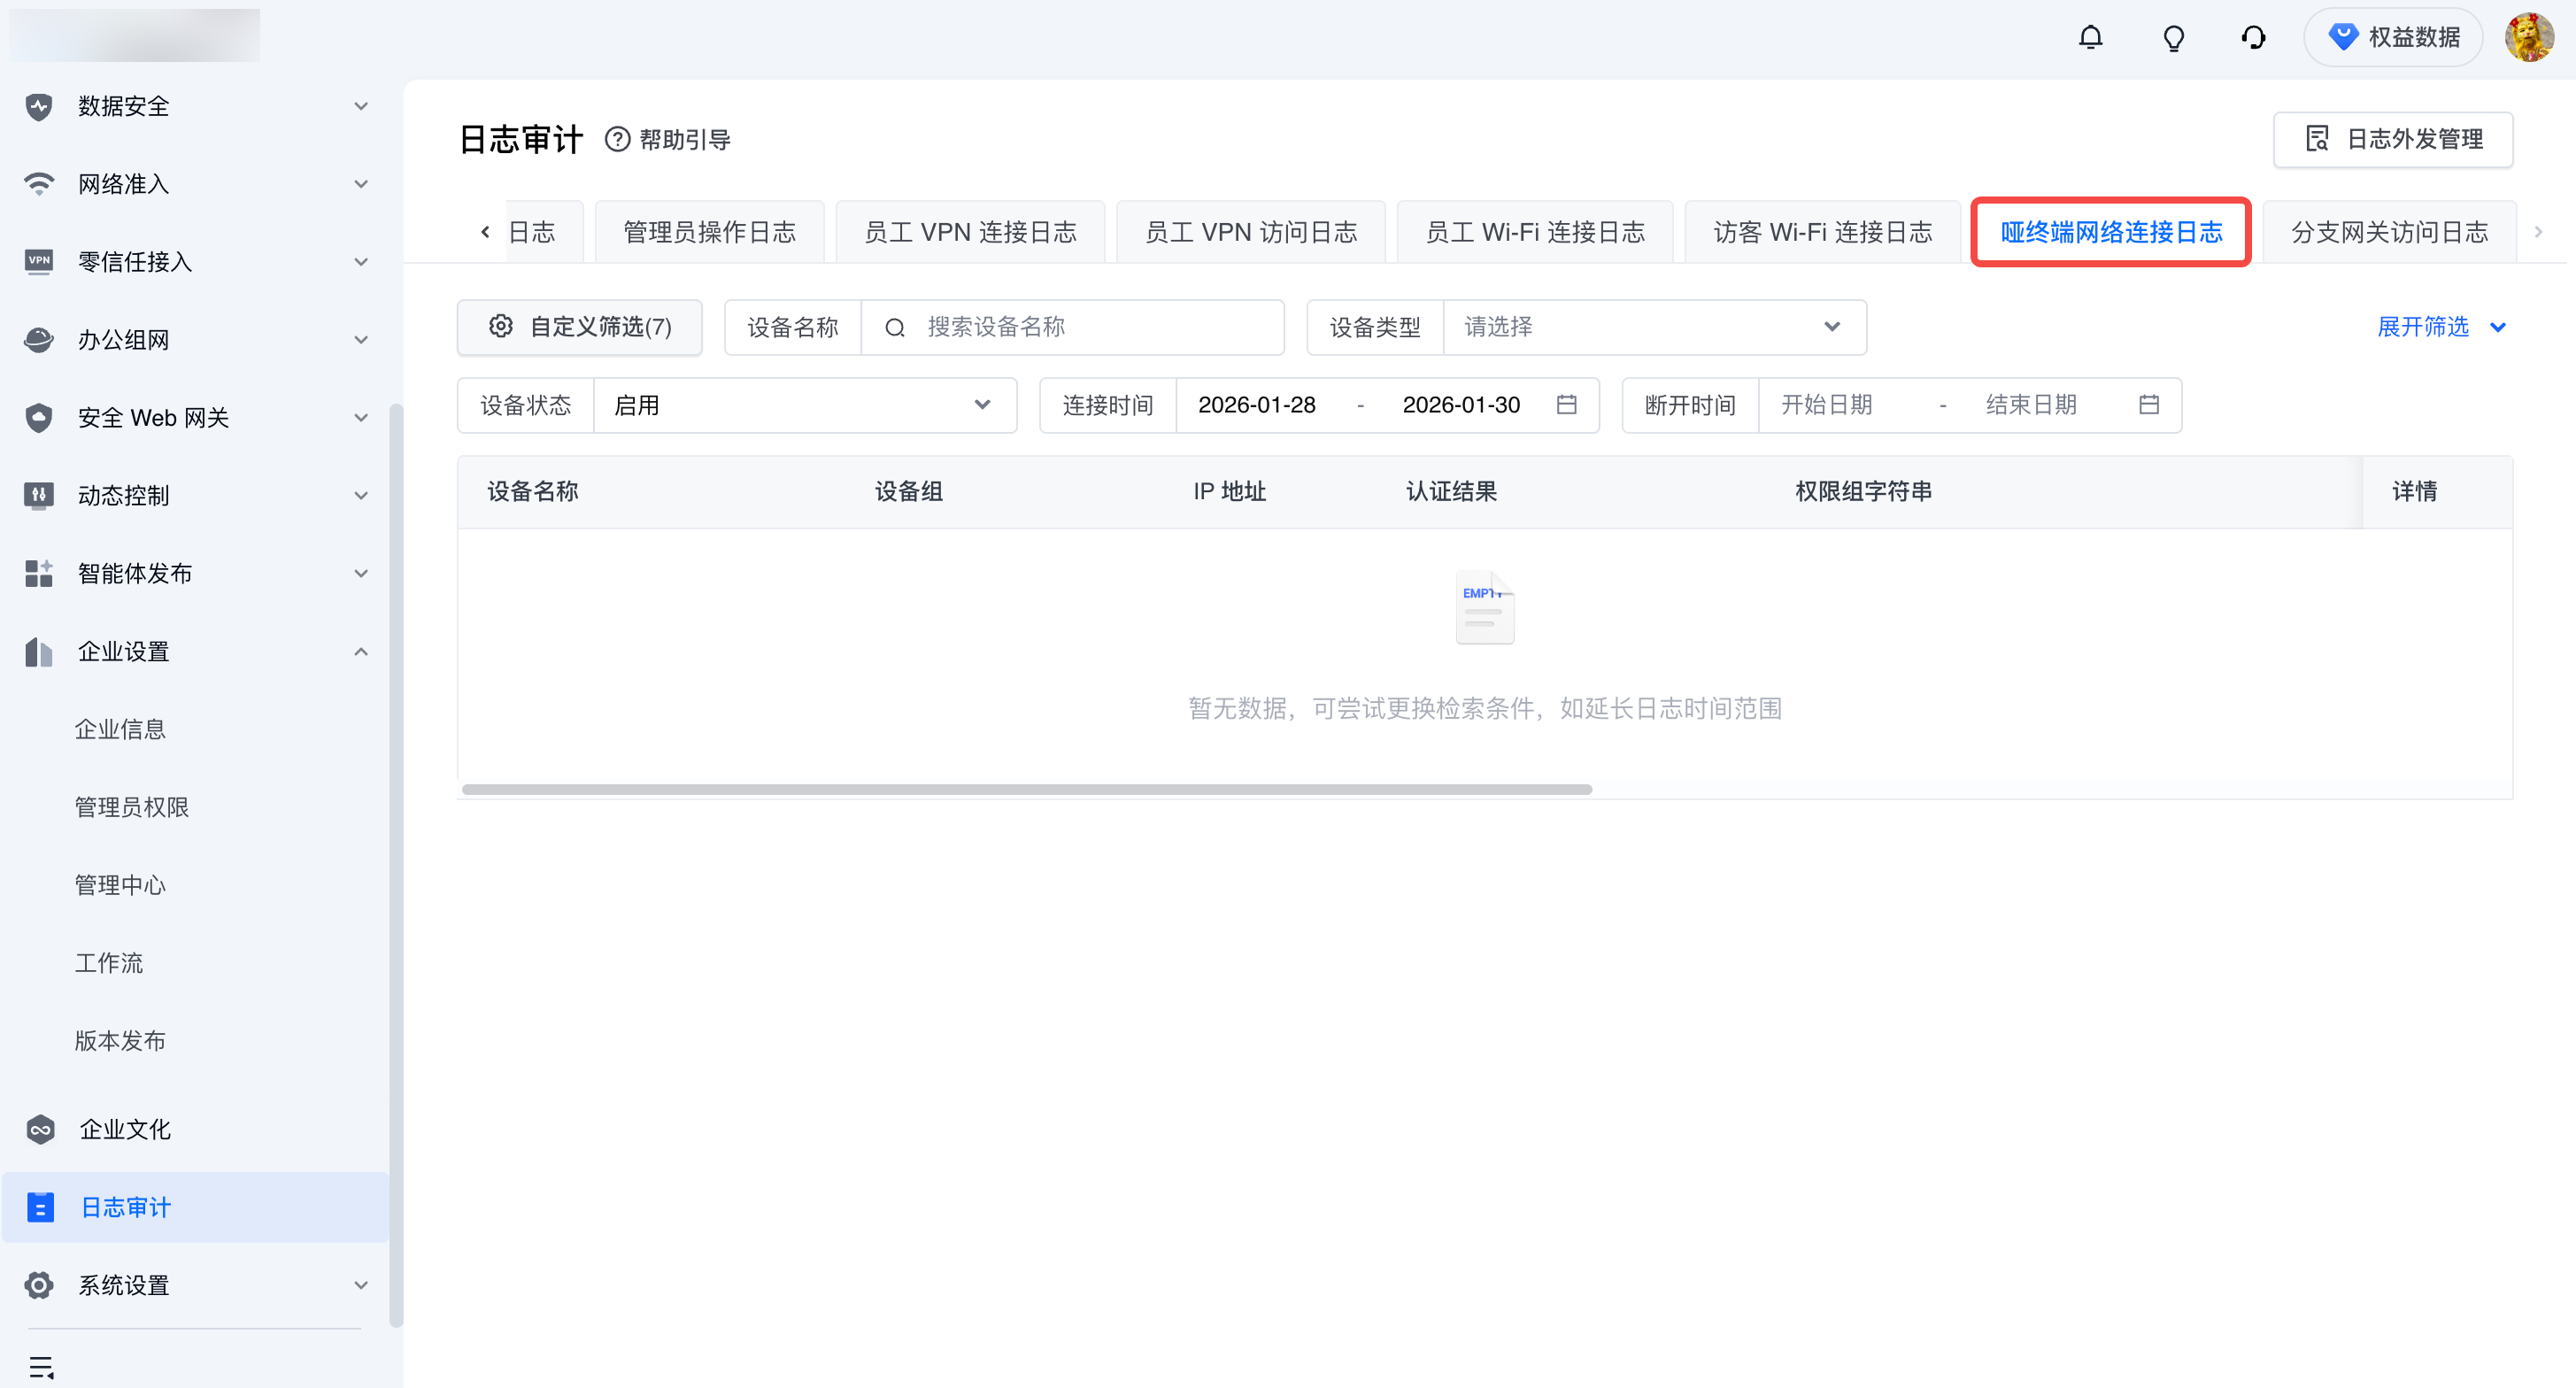This screenshot has width=2576, height=1388.
Task: Click 帮助引导 help link
Action: pyautogui.click(x=685, y=139)
